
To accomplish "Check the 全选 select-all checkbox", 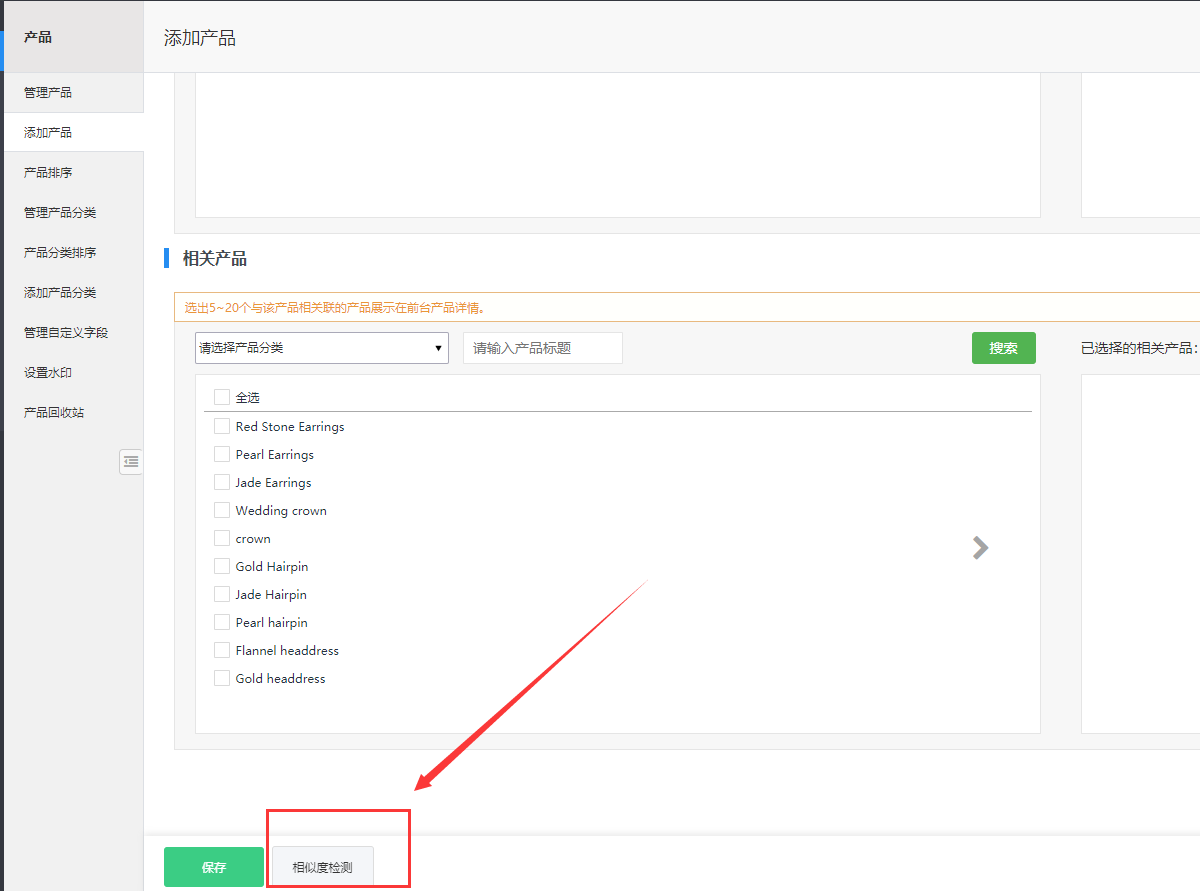I will [x=222, y=397].
